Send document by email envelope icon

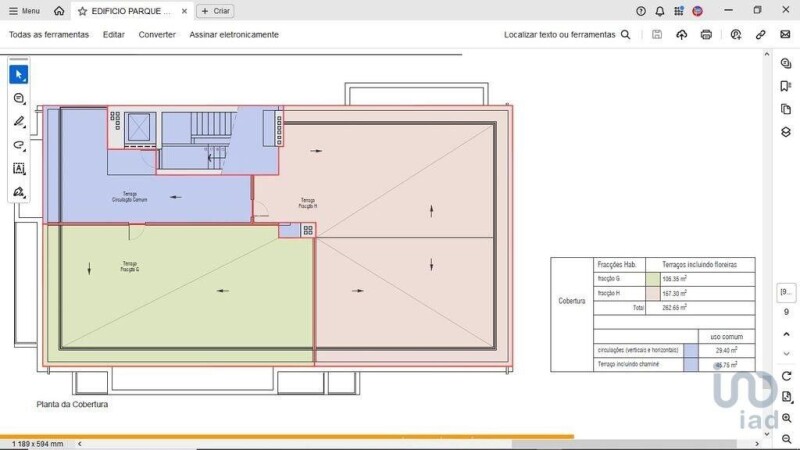pos(784,34)
